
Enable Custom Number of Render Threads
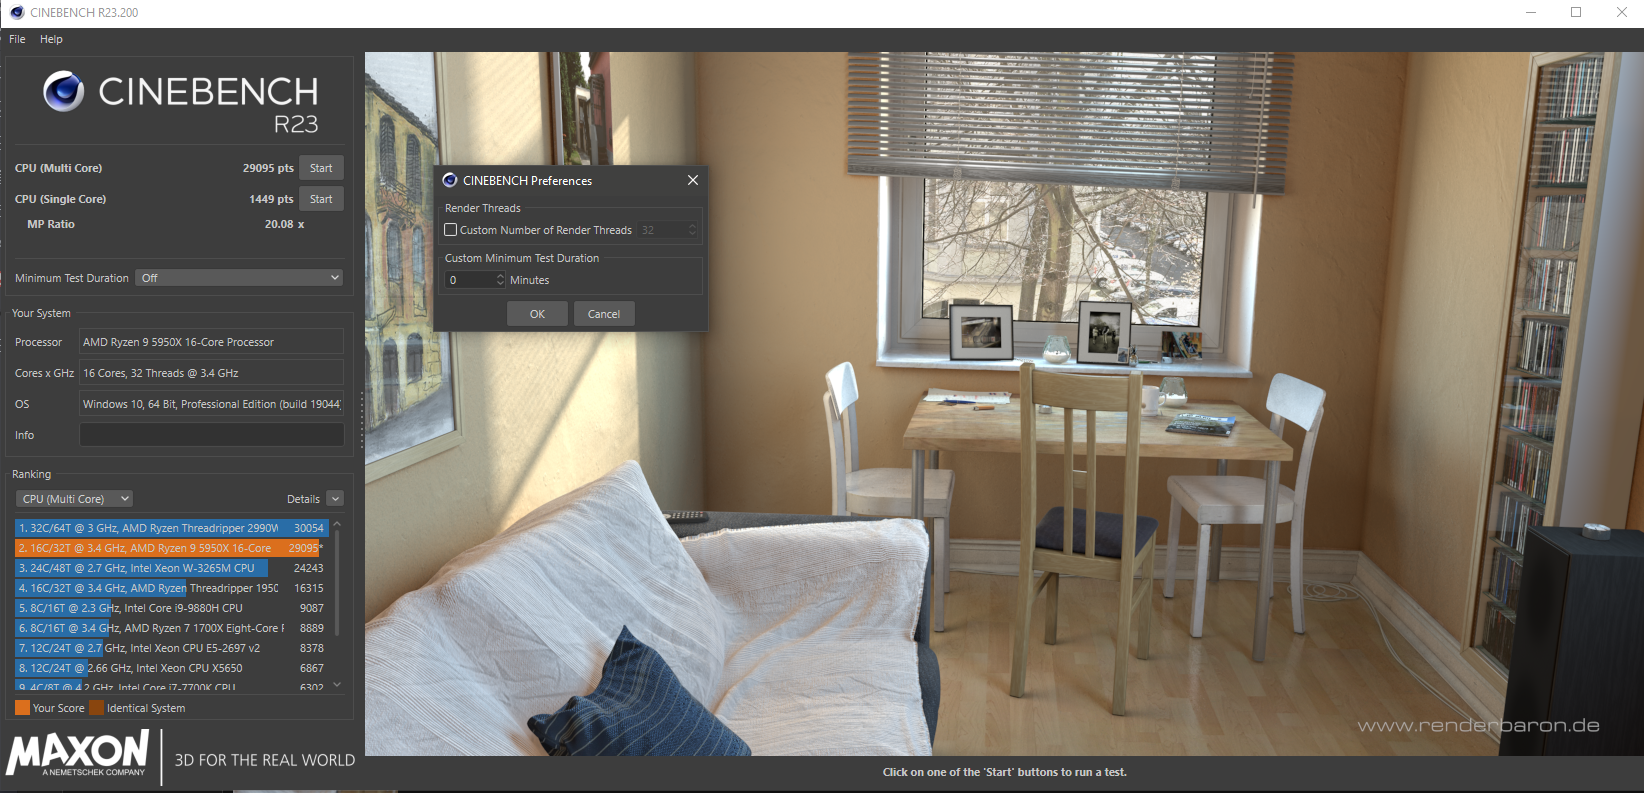[x=451, y=230]
